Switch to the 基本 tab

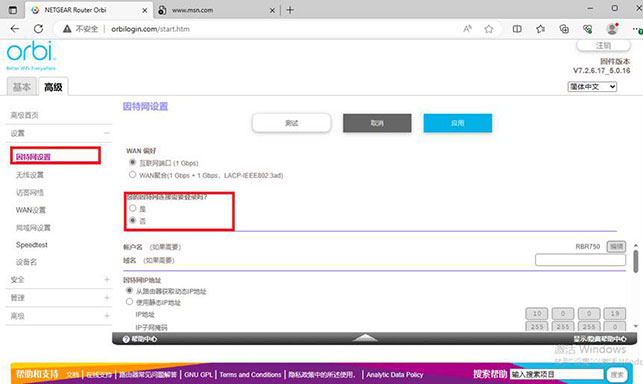click(22, 87)
